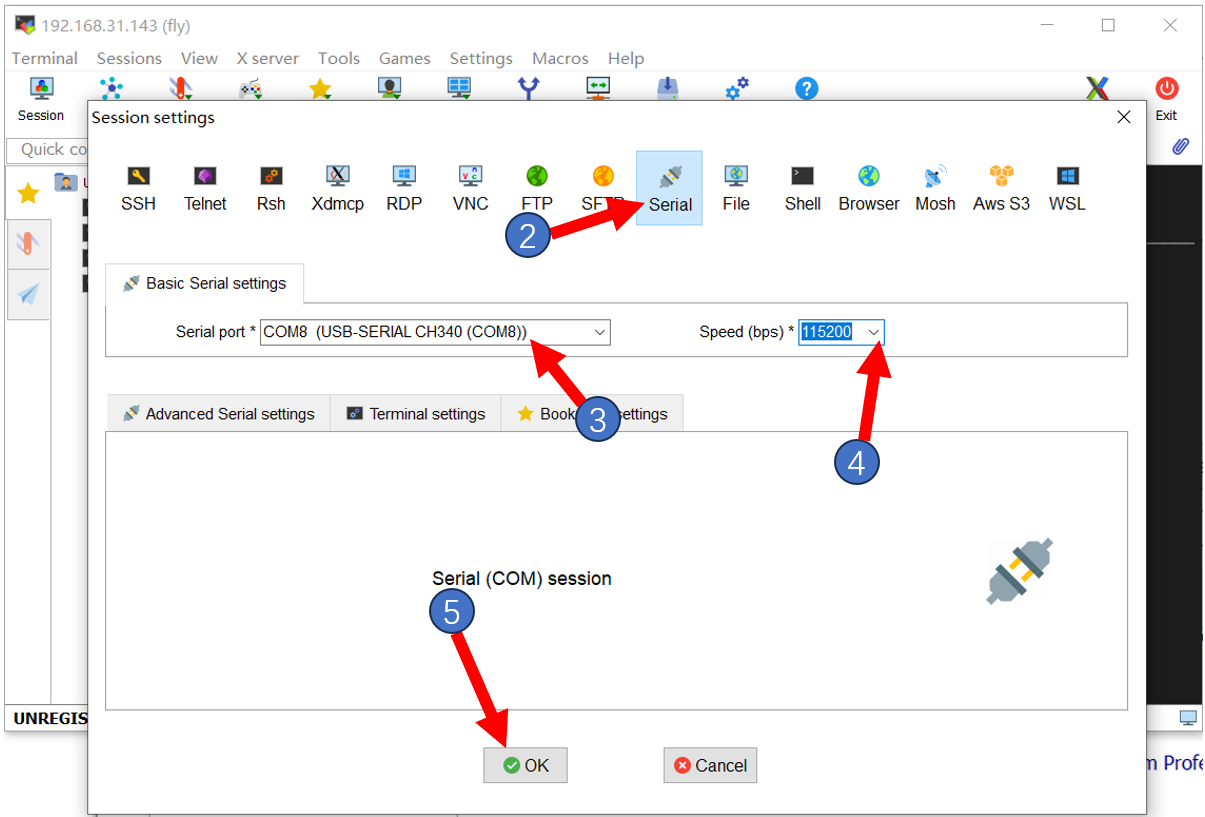Open the Sessions menu
Viewport: 1205px width, 817px height.
[x=129, y=58]
